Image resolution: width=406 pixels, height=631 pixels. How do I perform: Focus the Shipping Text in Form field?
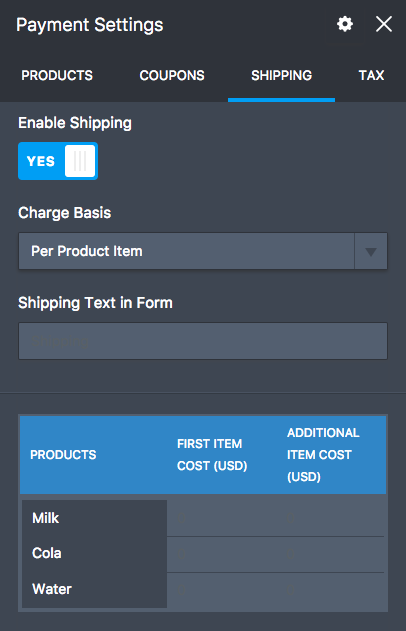click(203, 341)
